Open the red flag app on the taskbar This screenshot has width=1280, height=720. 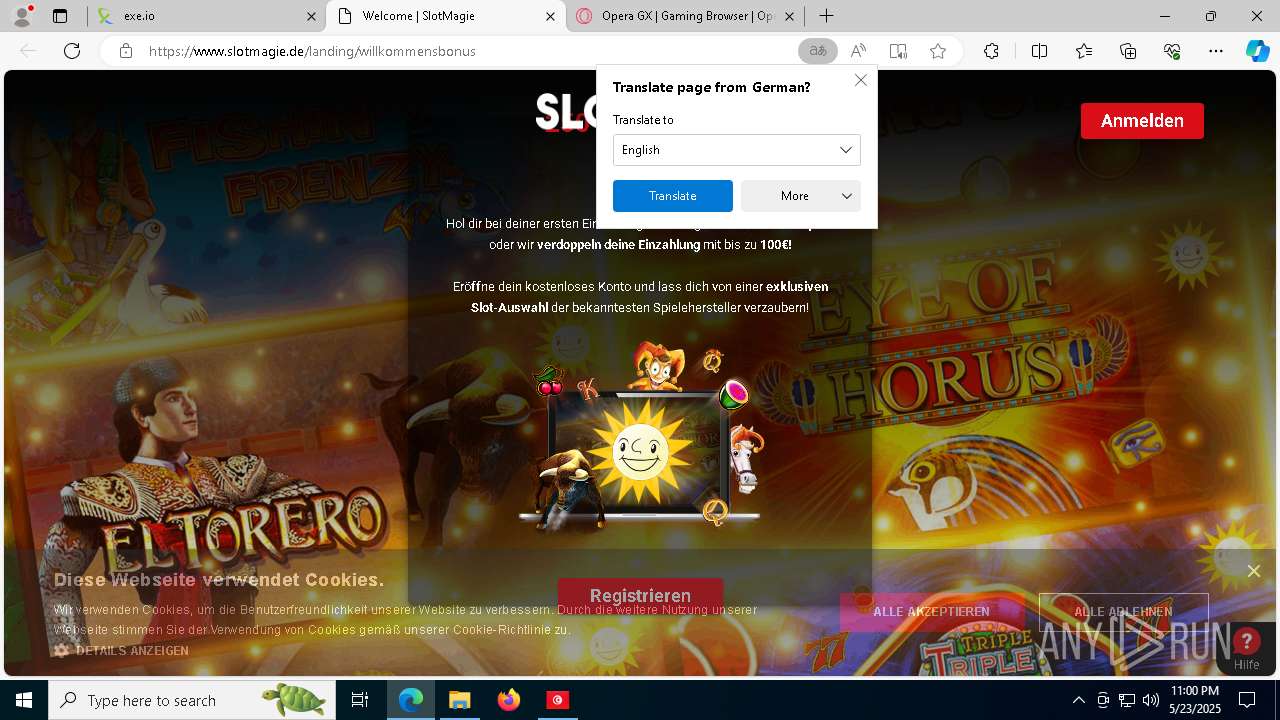557,700
